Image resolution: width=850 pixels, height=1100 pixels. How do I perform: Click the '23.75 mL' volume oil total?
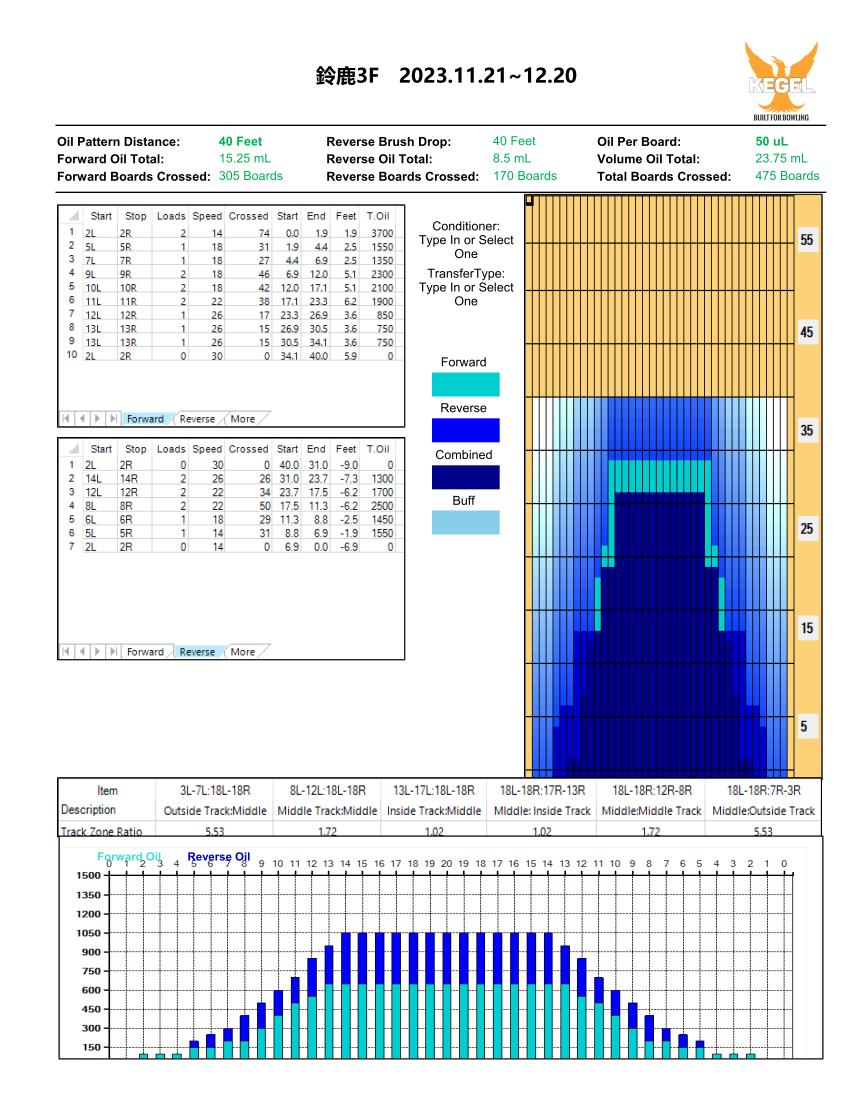[781, 159]
